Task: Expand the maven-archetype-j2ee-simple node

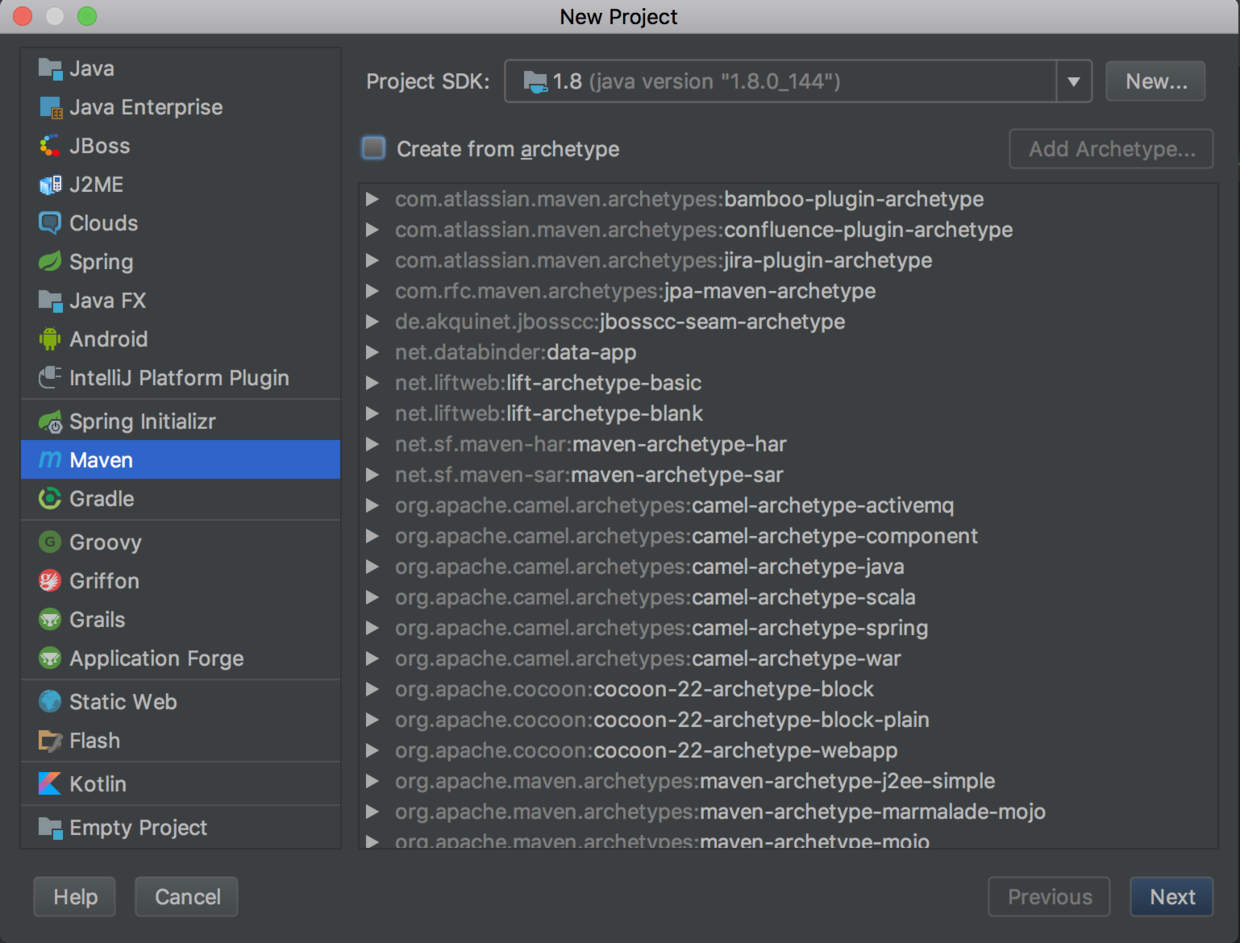Action: click(373, 781)
